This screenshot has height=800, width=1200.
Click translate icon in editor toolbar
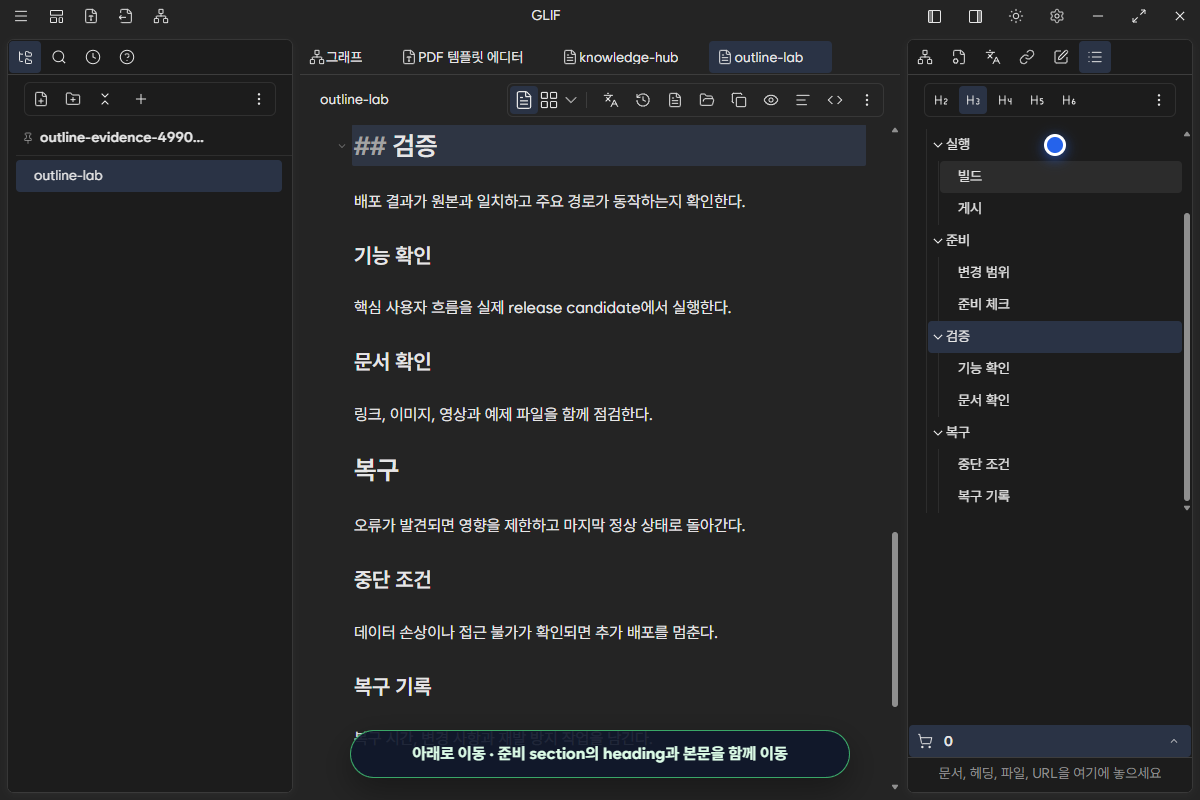[x=611, y=100]
